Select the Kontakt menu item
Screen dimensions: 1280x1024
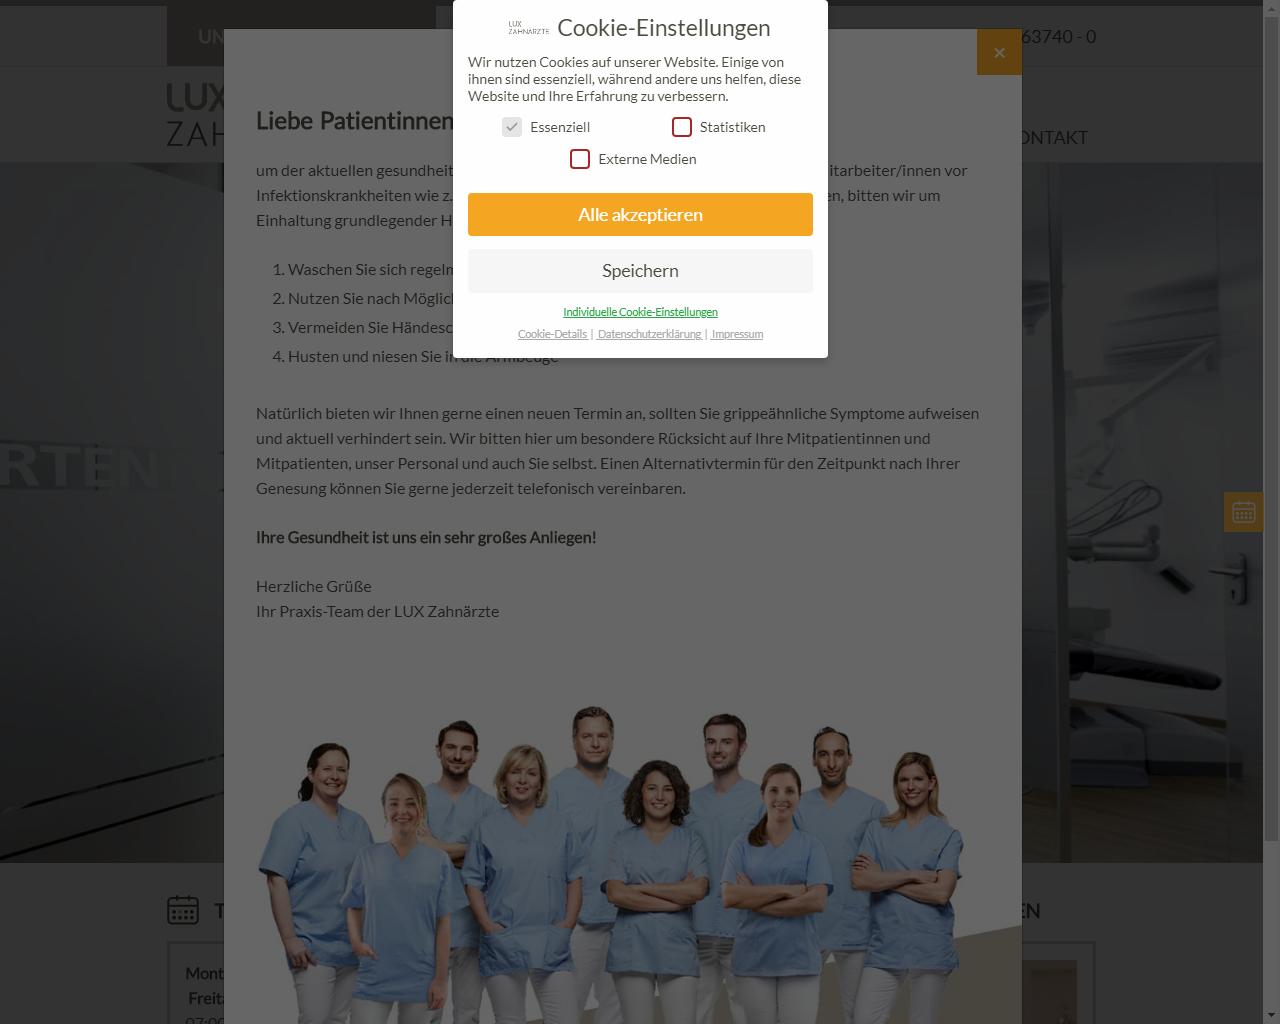[x=1054, y=137]
